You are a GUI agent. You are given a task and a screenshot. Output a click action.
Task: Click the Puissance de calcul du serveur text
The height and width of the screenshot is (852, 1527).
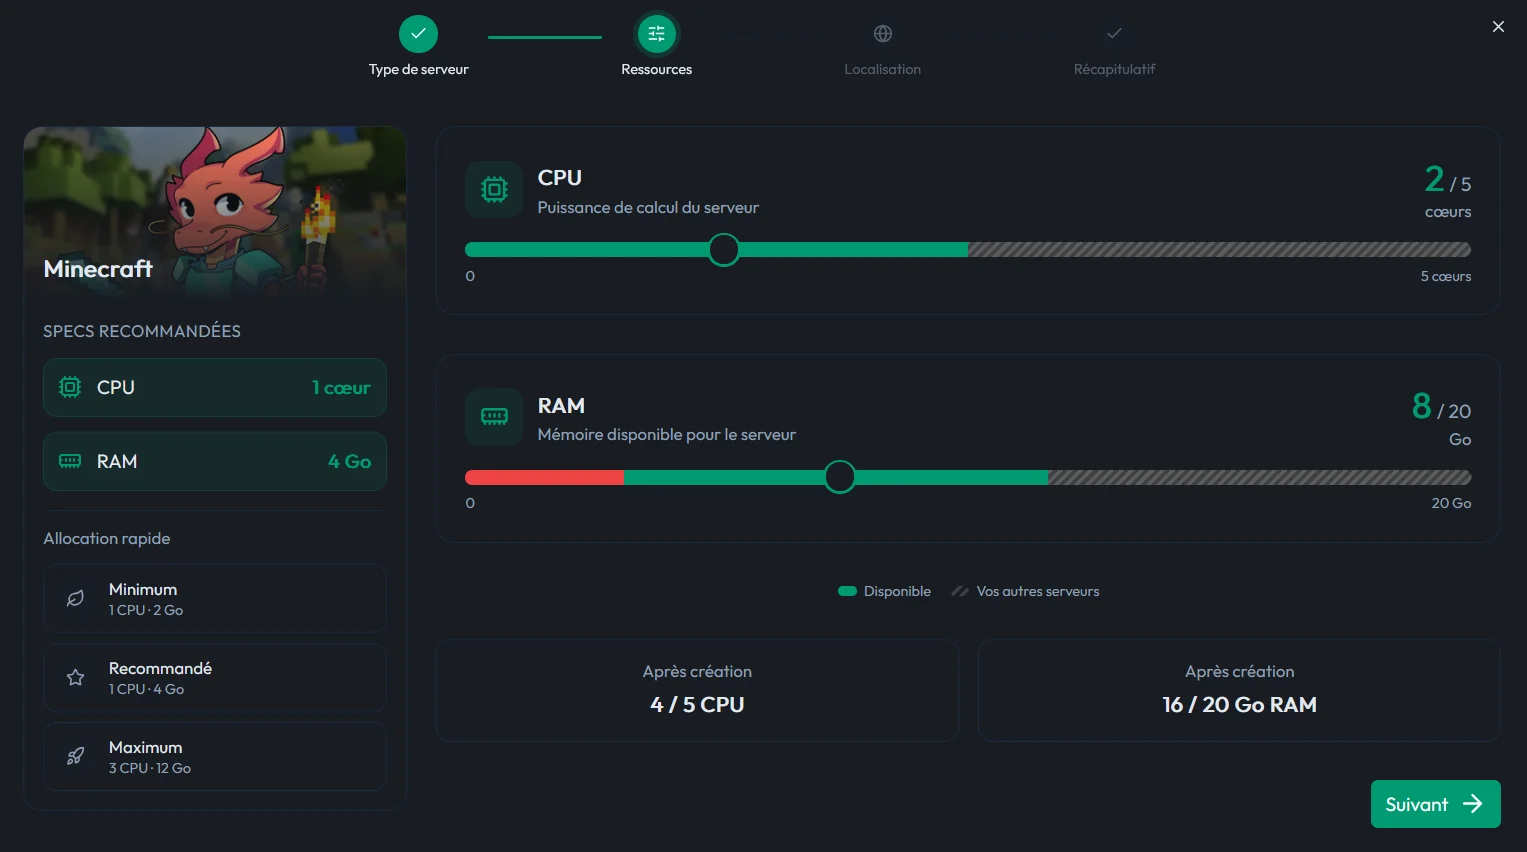click(x=648, y=207)
